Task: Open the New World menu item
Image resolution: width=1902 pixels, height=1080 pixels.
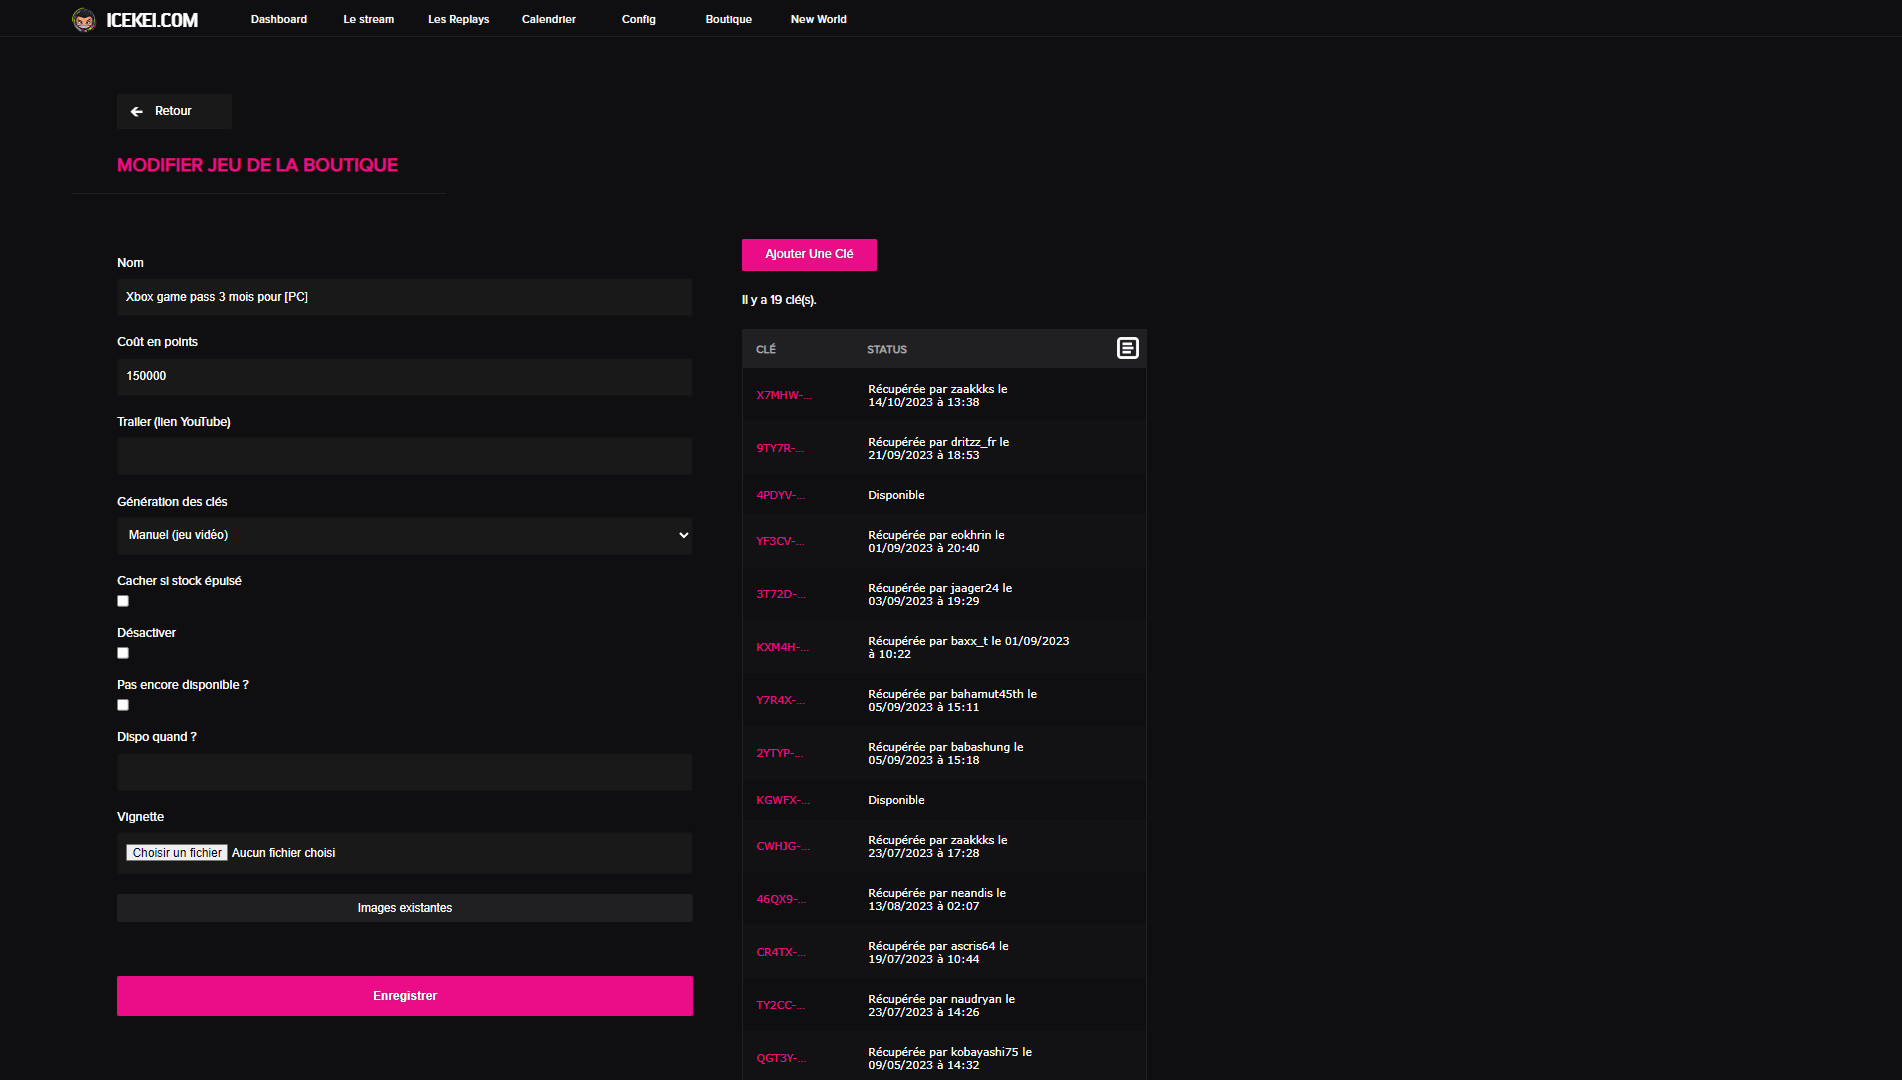Action: pos(819,19)
